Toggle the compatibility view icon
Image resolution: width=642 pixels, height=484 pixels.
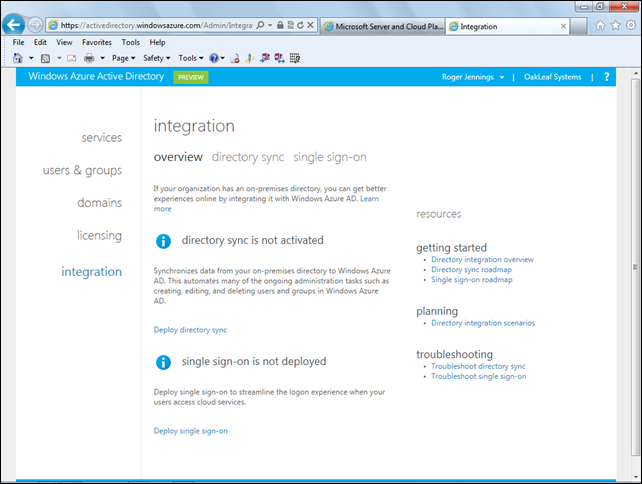(290, 25)
